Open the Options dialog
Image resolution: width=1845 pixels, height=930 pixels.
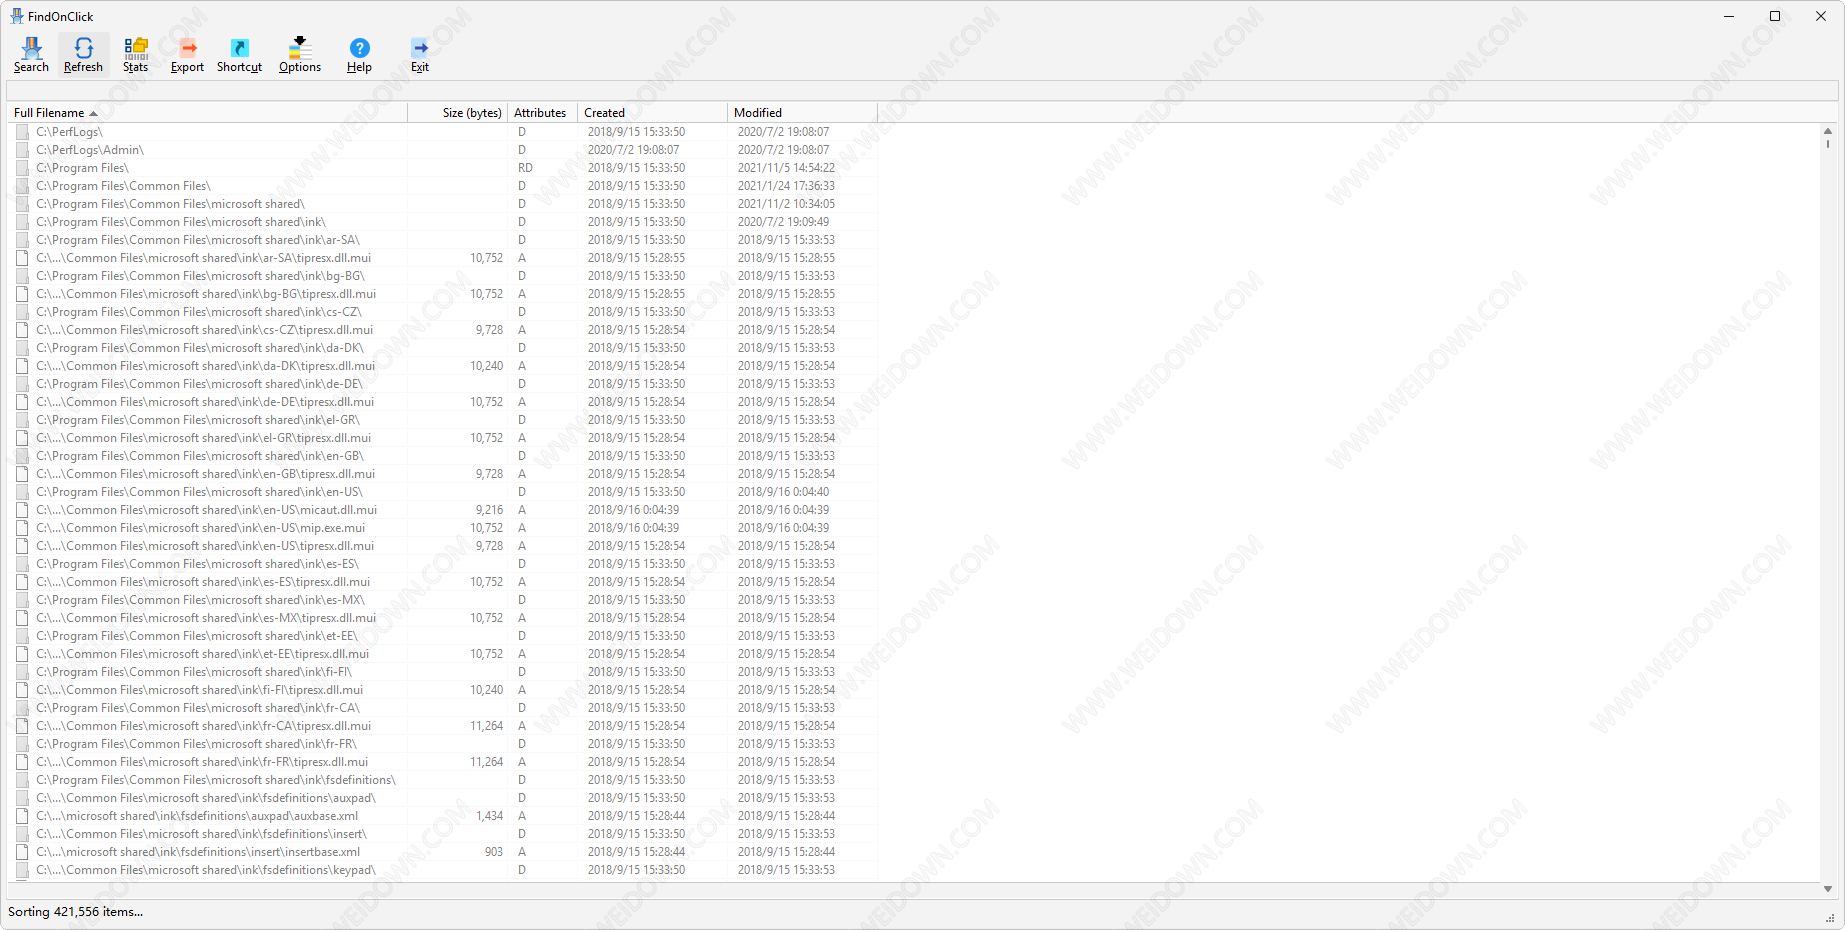coord(300,55)
